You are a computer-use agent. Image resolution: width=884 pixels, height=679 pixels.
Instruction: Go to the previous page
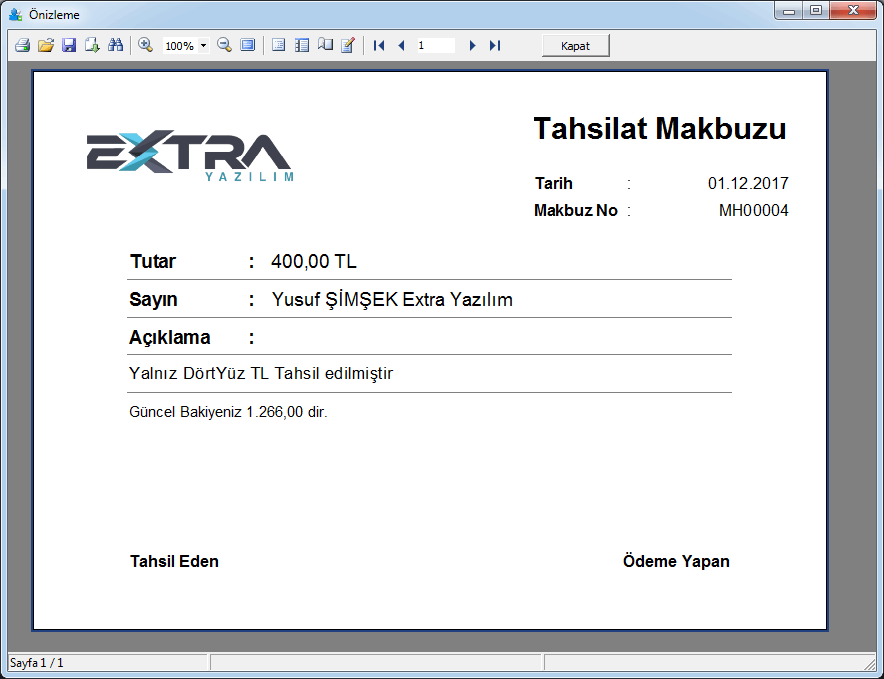coord(401,46)
